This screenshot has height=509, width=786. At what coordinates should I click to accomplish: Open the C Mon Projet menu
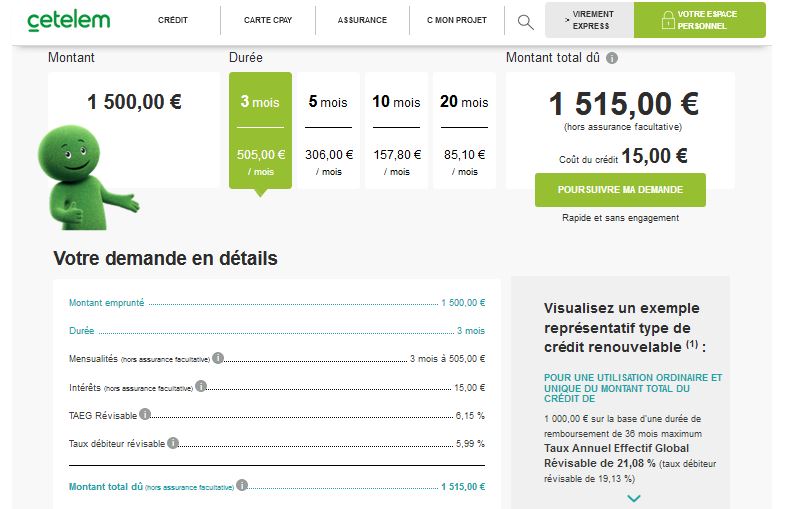(456, 21)
